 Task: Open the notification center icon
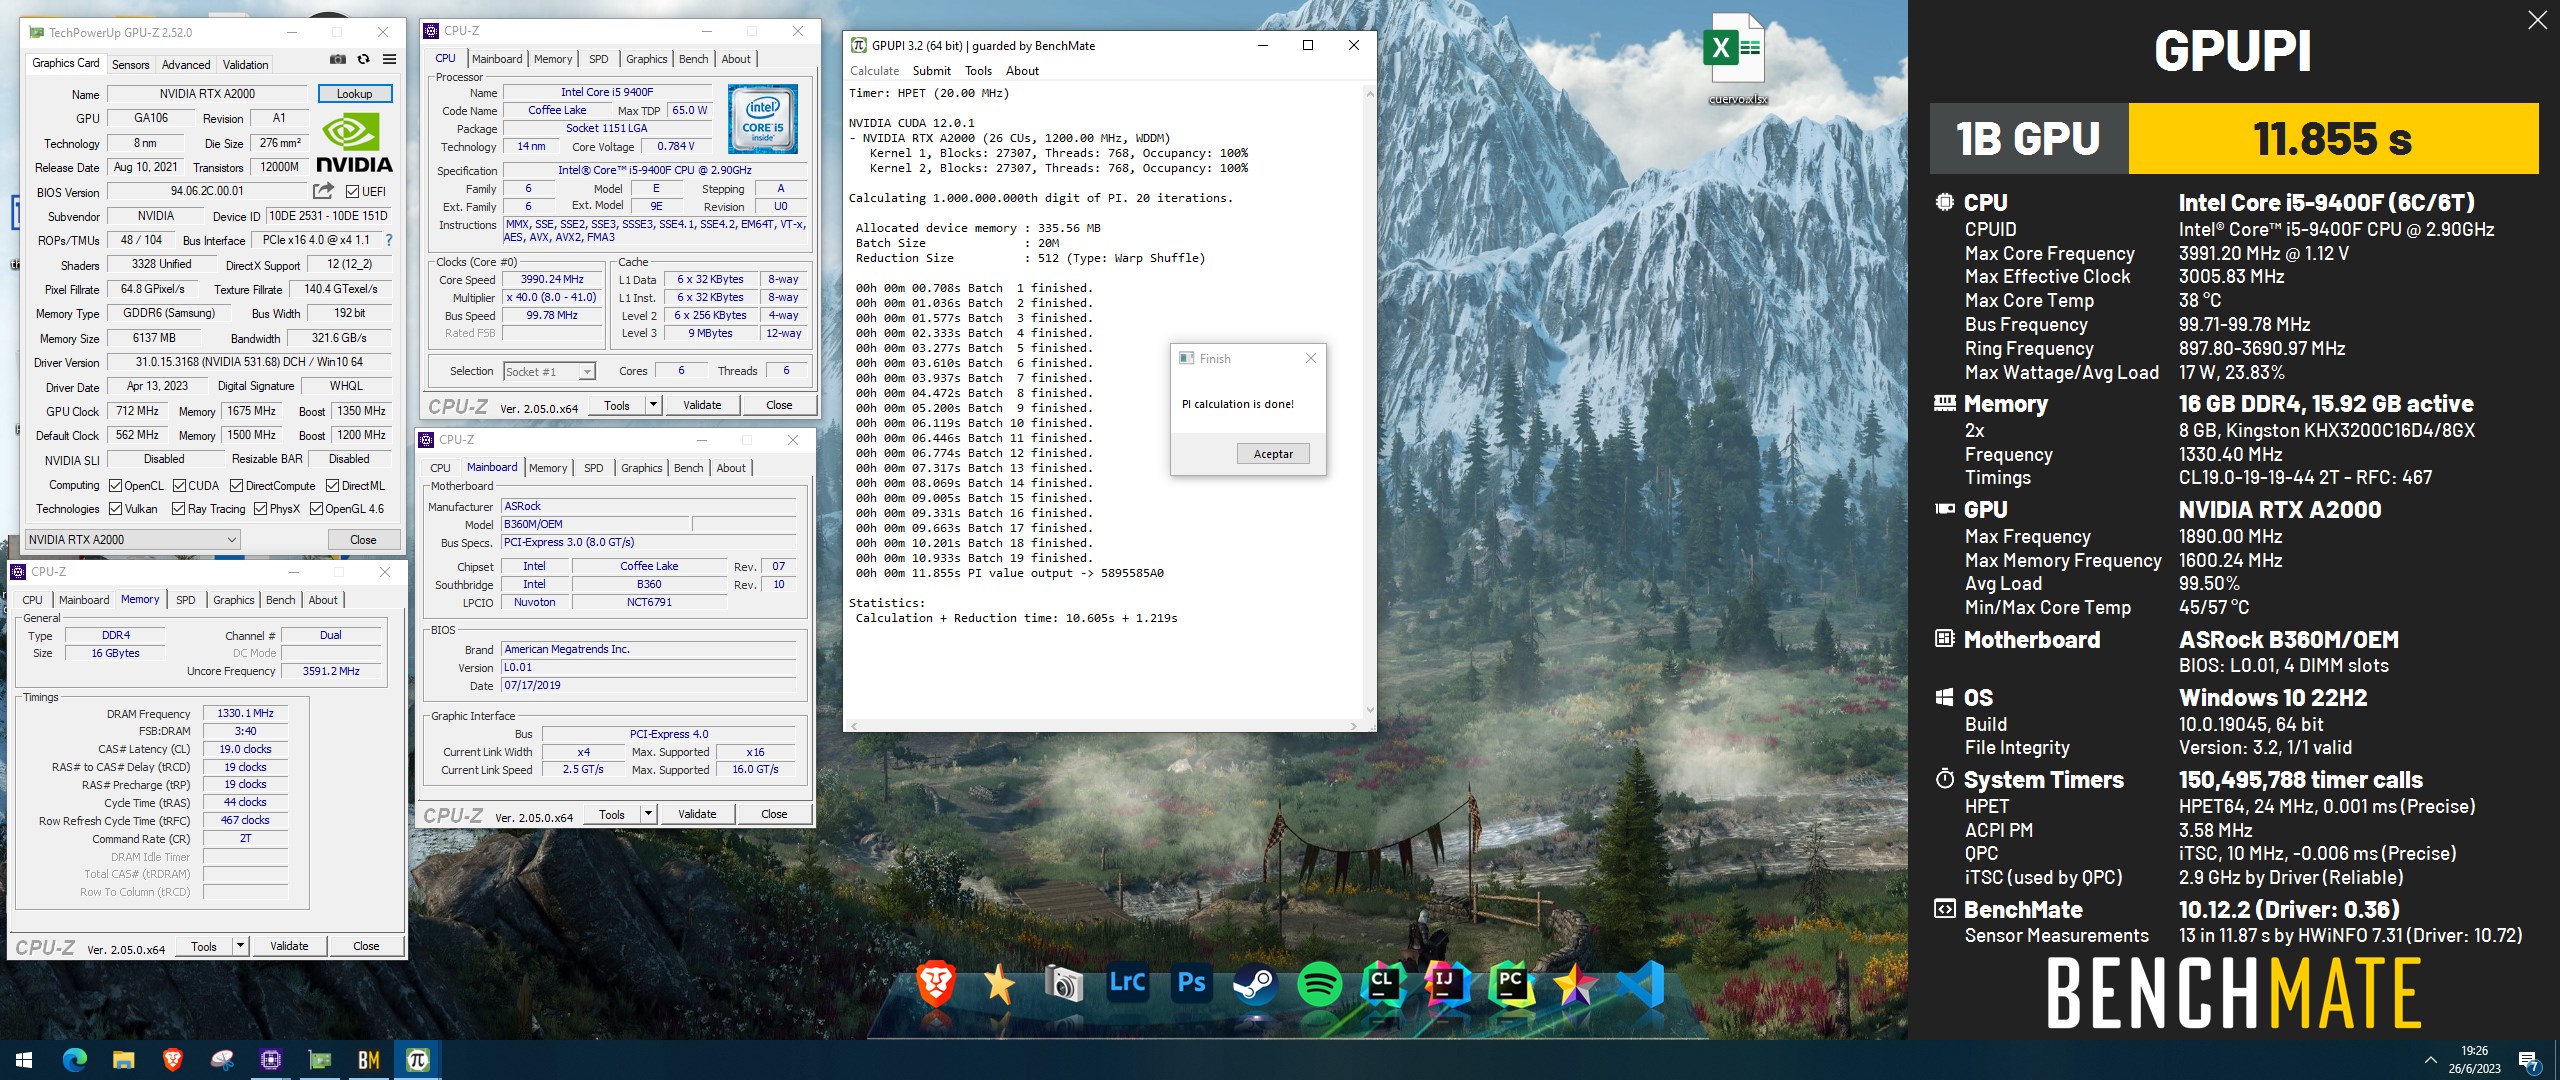[x=2530, y=1061]
